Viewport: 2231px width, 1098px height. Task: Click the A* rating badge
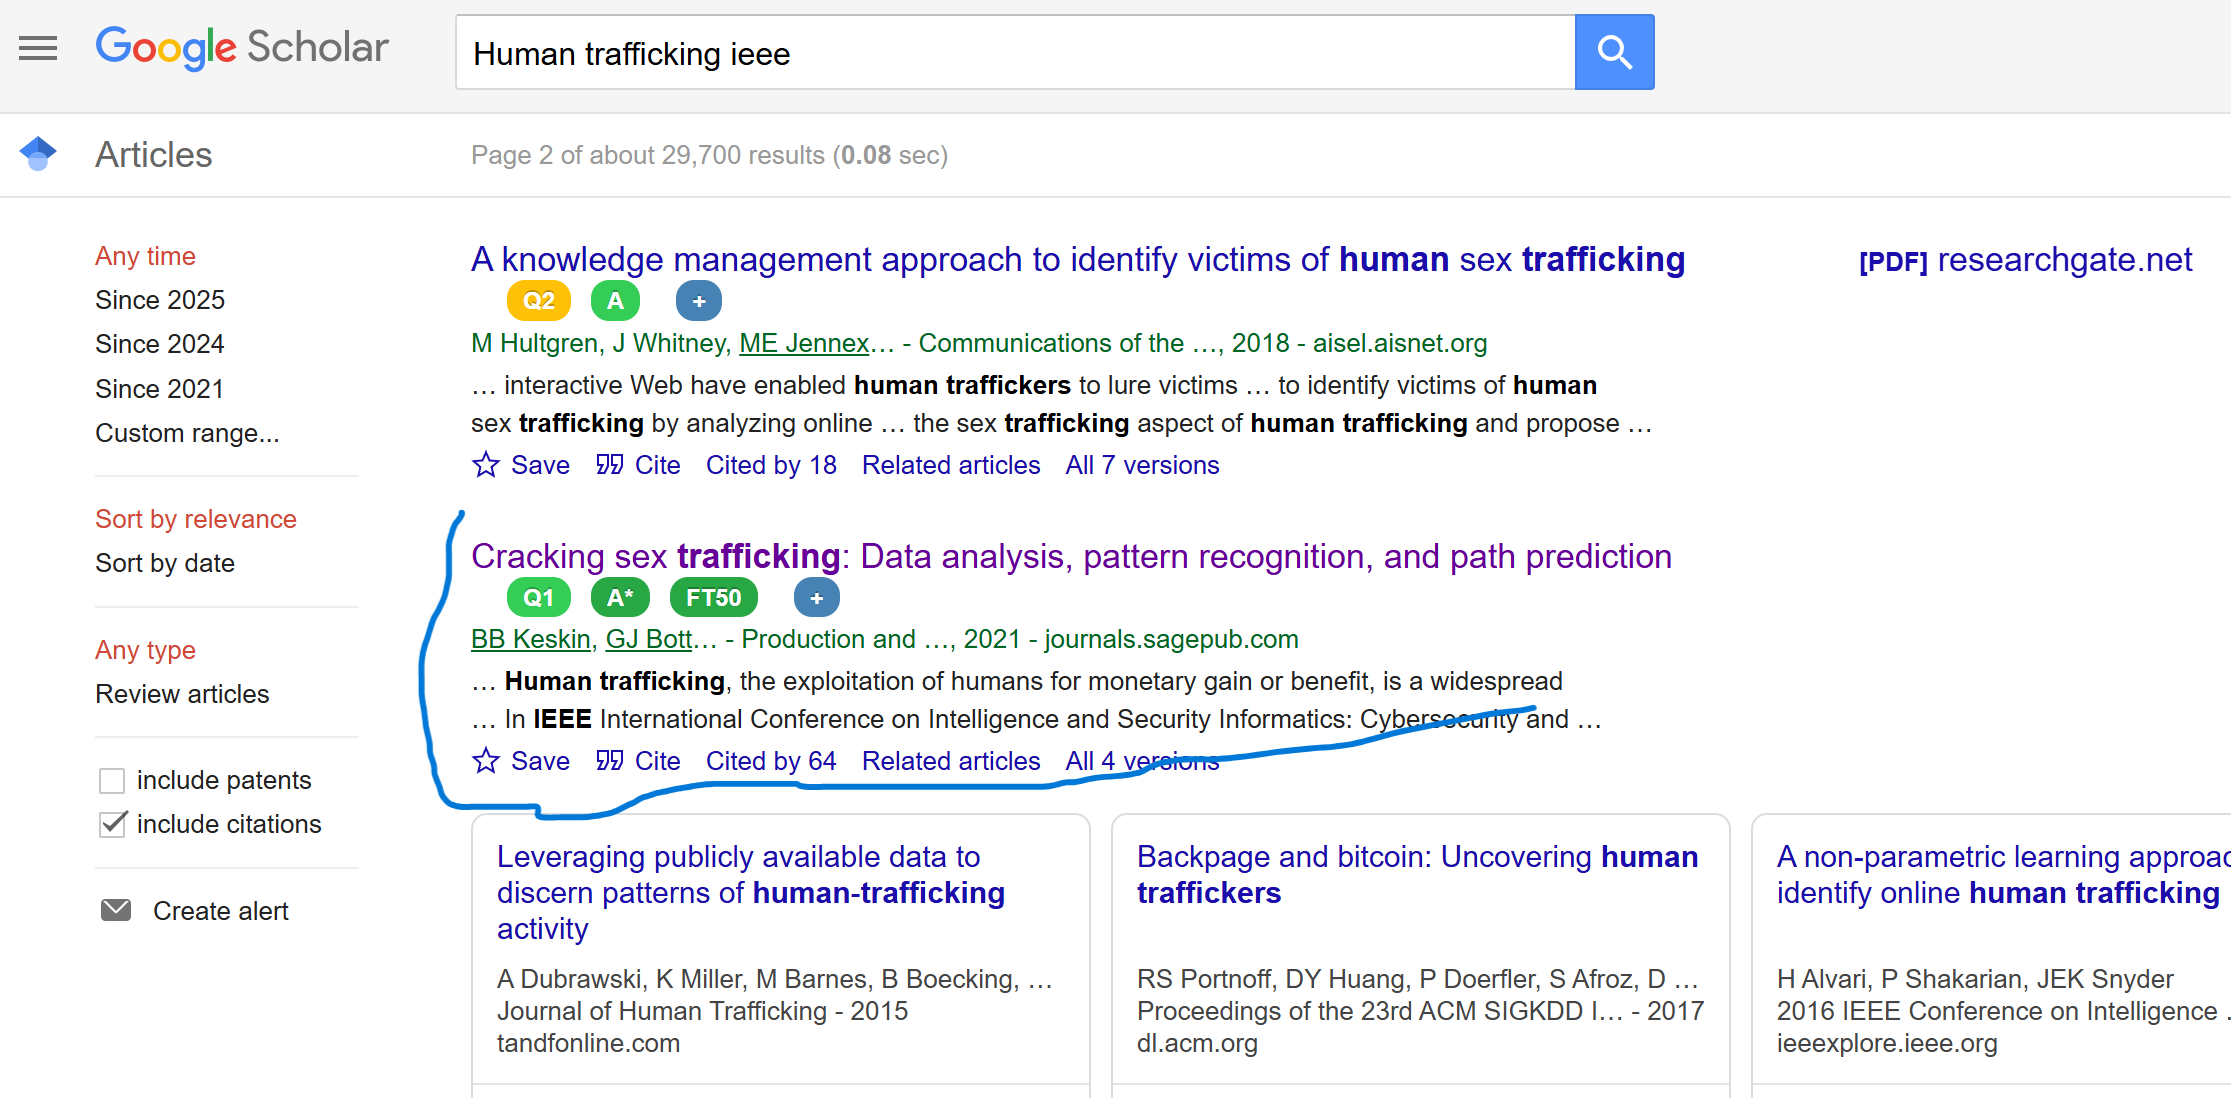[620, 598]
